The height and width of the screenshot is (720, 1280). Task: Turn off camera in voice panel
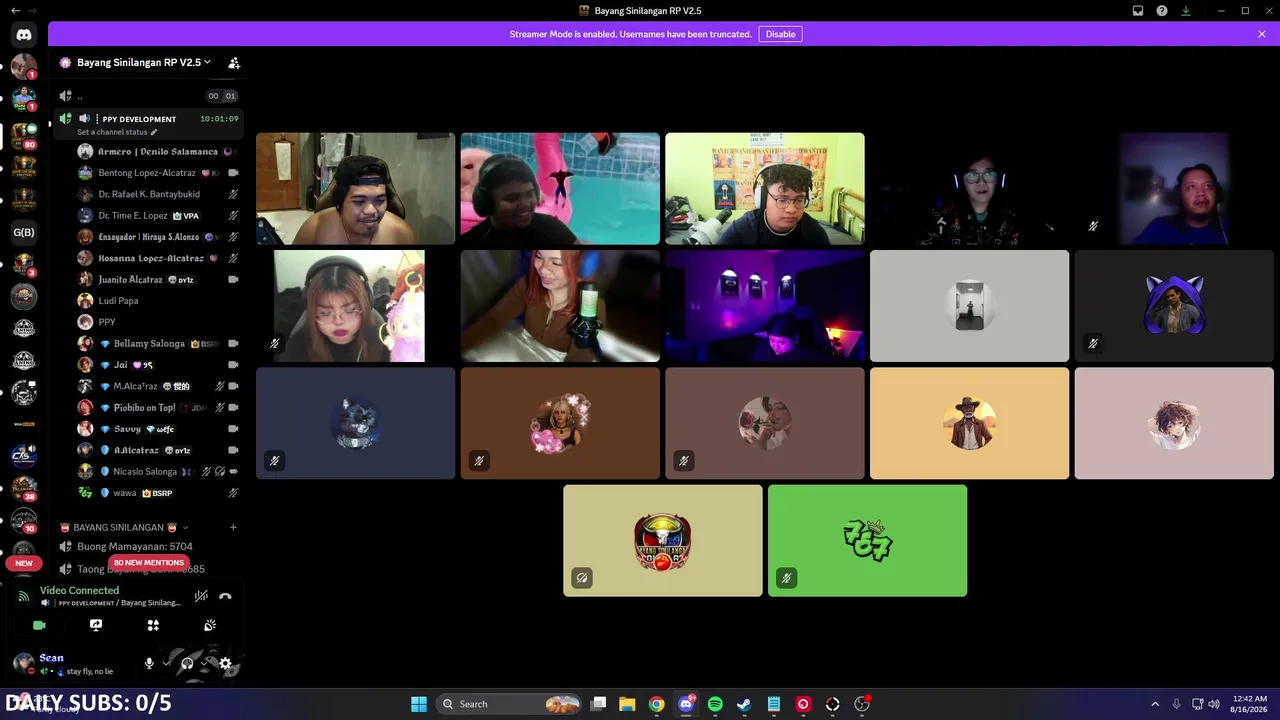pyautogui.click(x=39, y=625)
